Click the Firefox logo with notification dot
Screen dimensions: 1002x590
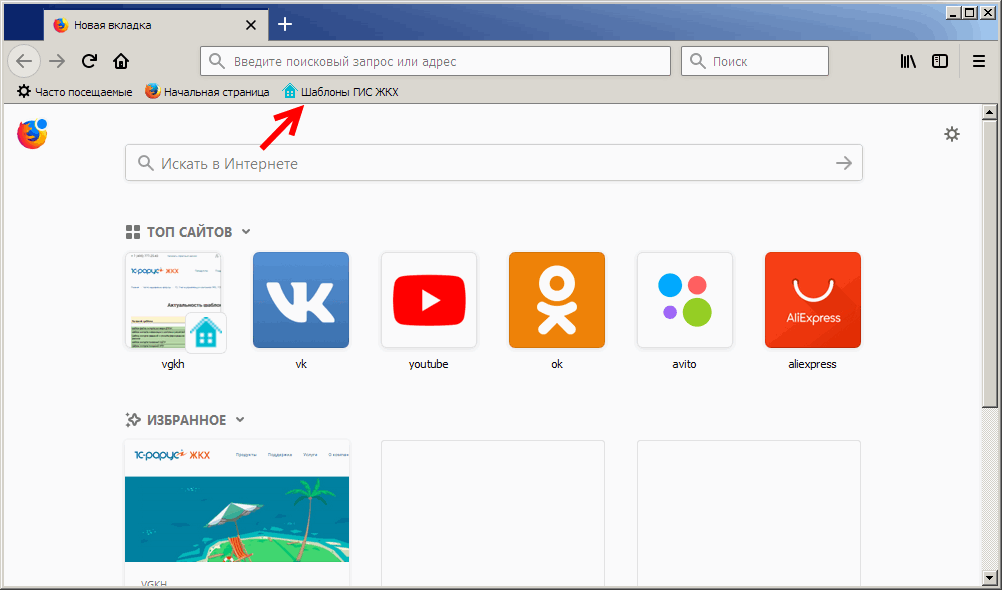pyautogui.click(x=32, y=134)
